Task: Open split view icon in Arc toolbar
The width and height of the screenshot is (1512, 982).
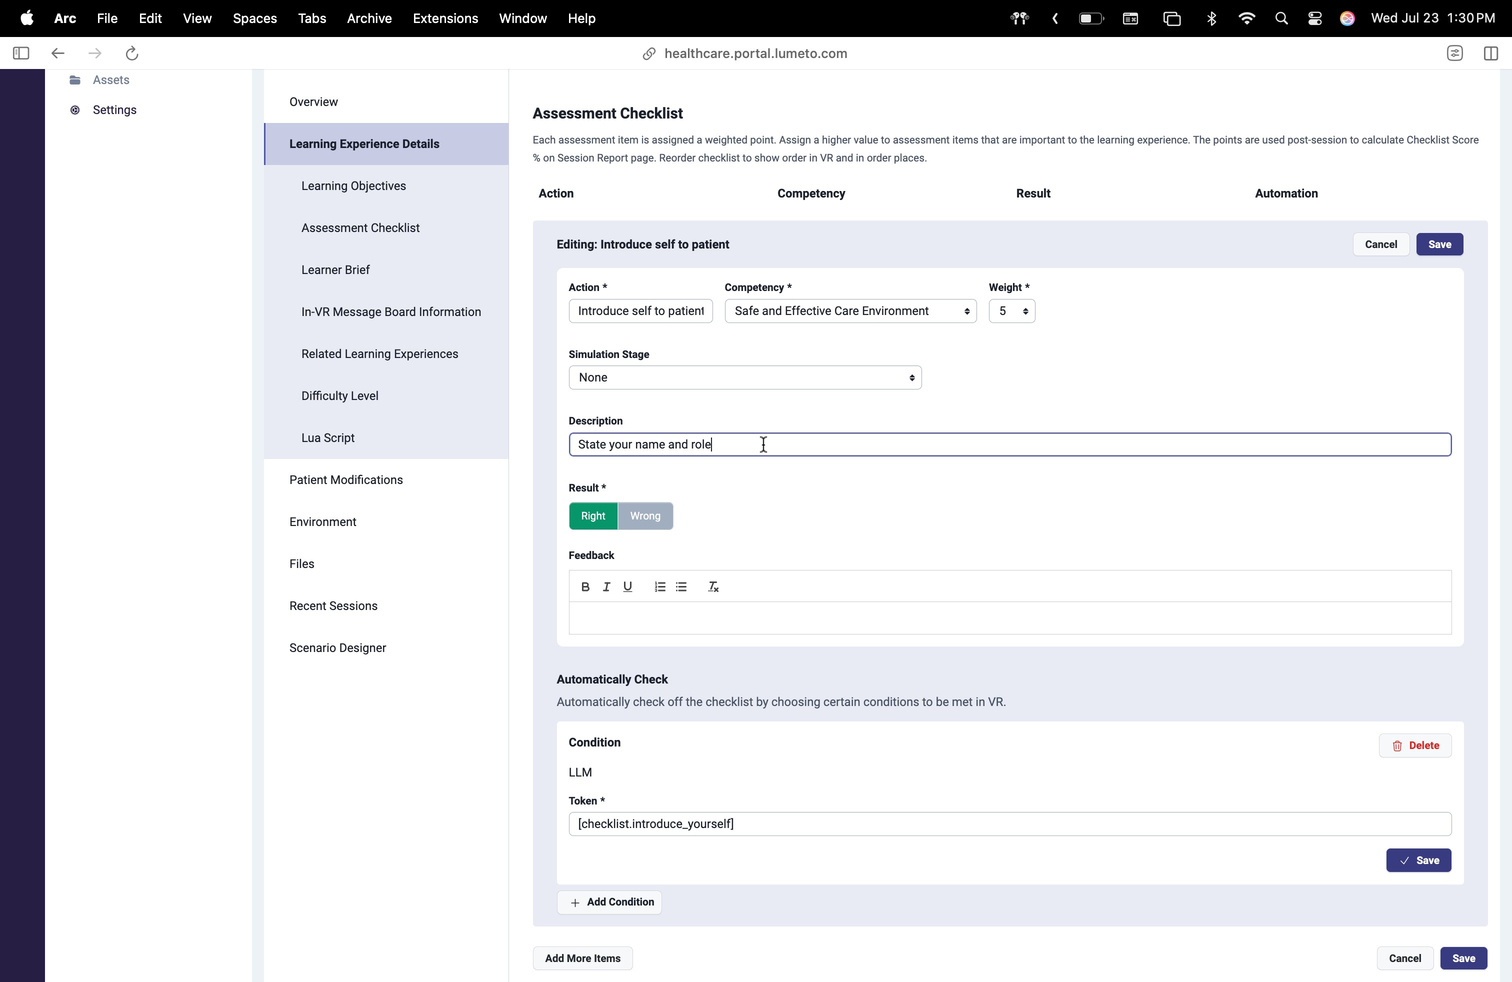Action: click(1491, 53)
